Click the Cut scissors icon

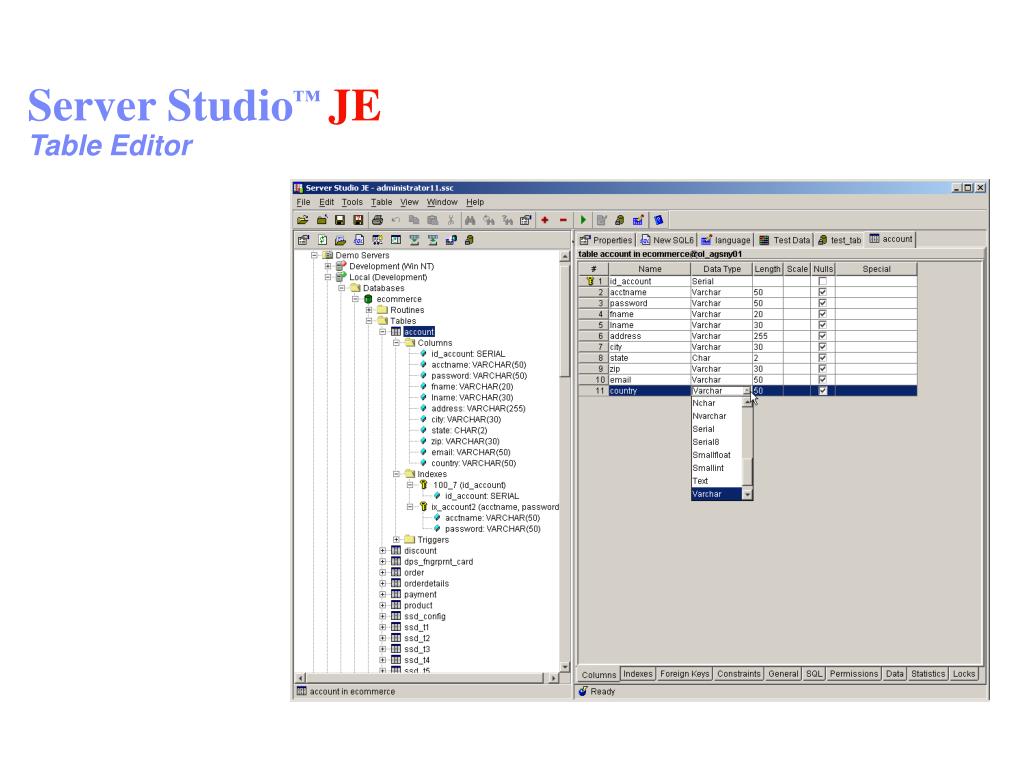451,220
